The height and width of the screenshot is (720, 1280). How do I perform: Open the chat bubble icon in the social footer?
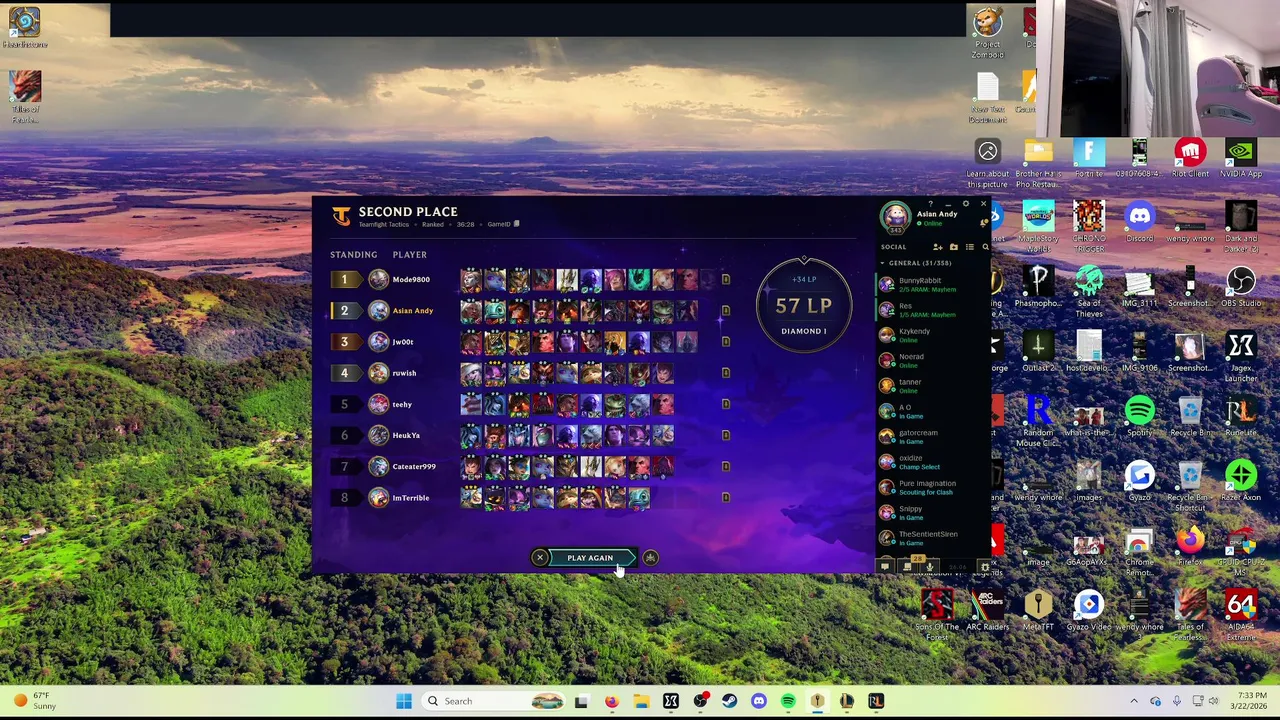885,567
